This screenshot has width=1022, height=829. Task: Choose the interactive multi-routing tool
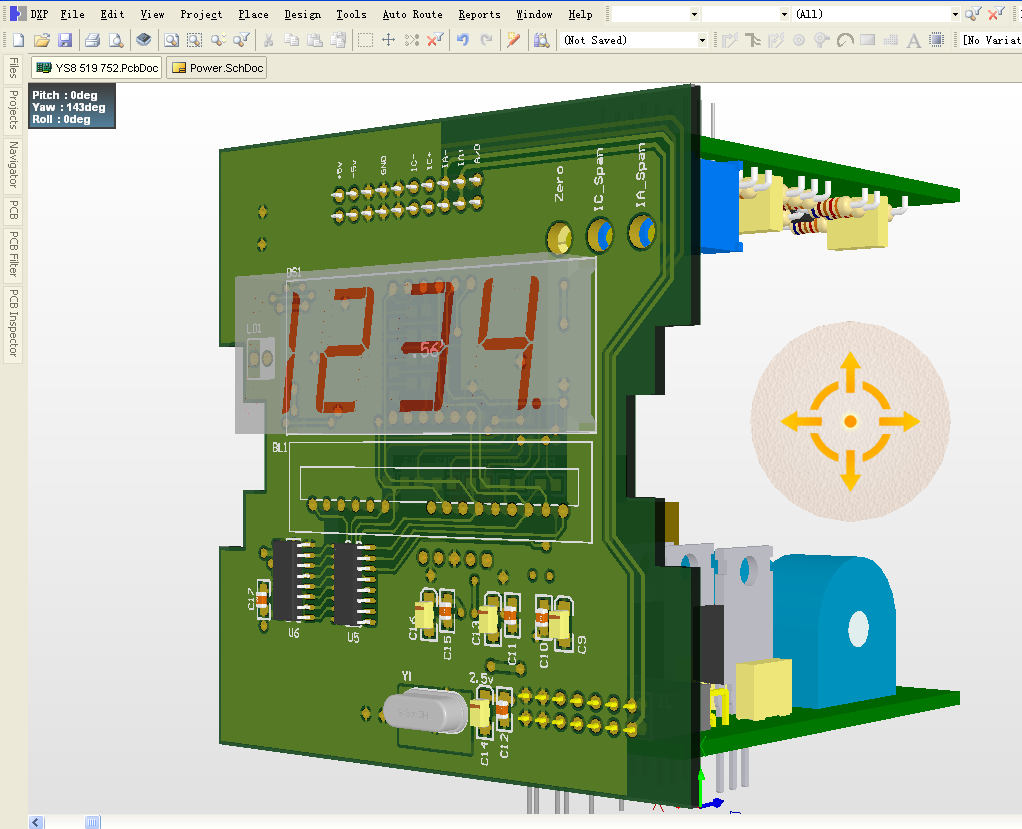753,40
